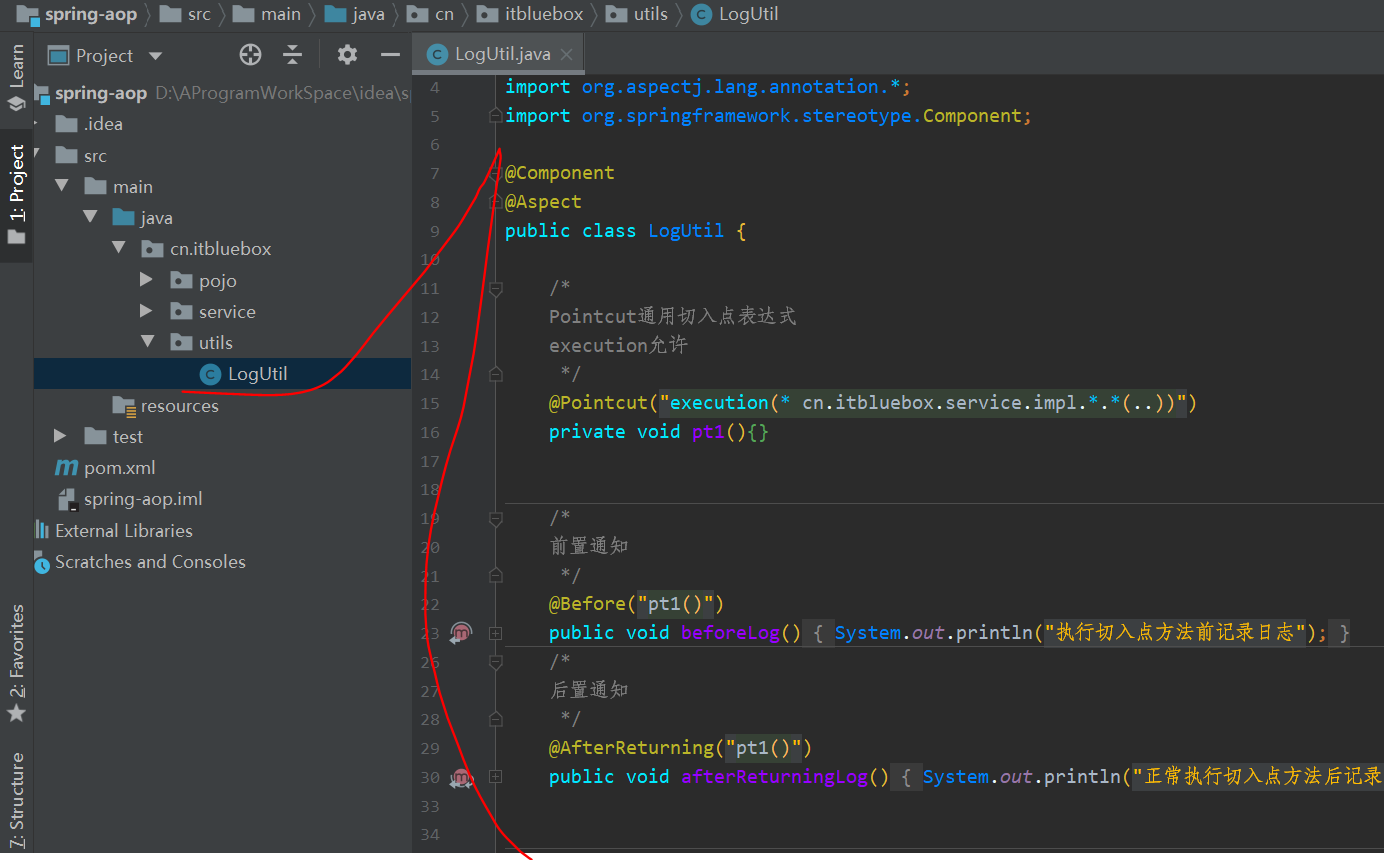The width and height of the screenshot is (1384, 860).
Task: Expand the pojo package arrow
Action: click(147, 280)
